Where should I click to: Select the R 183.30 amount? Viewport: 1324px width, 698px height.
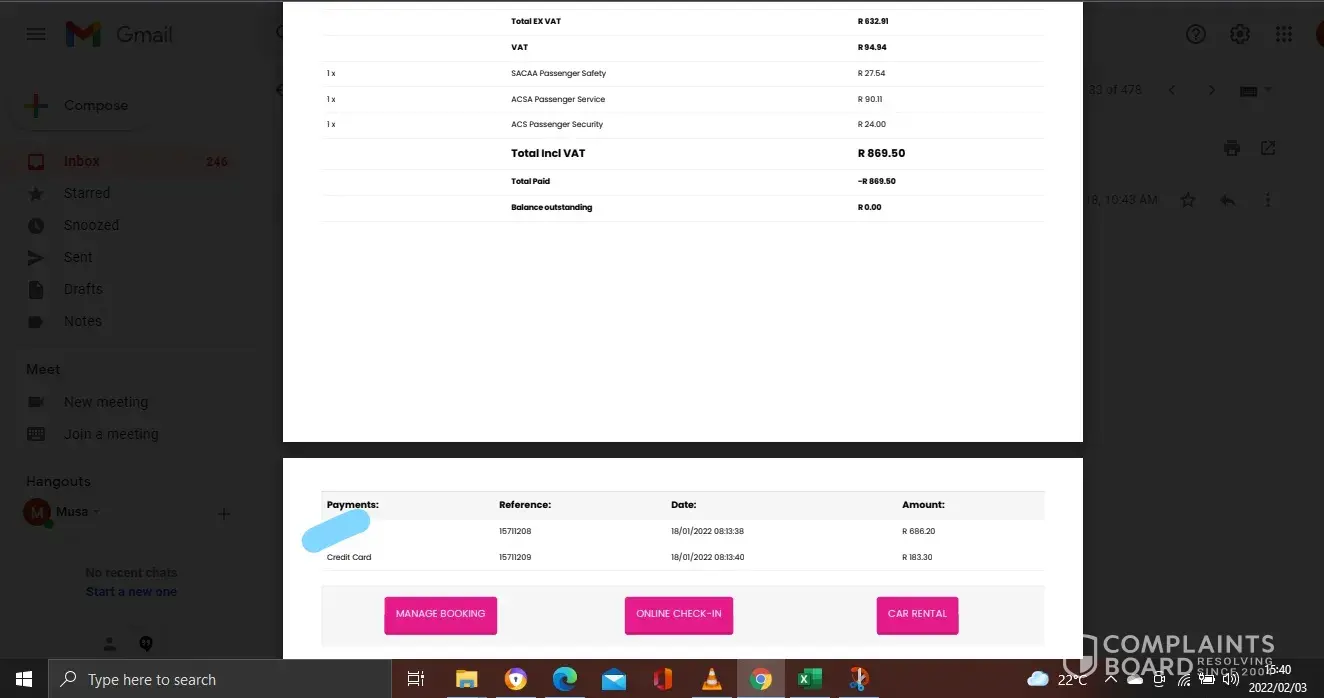[x=917, y=557]
